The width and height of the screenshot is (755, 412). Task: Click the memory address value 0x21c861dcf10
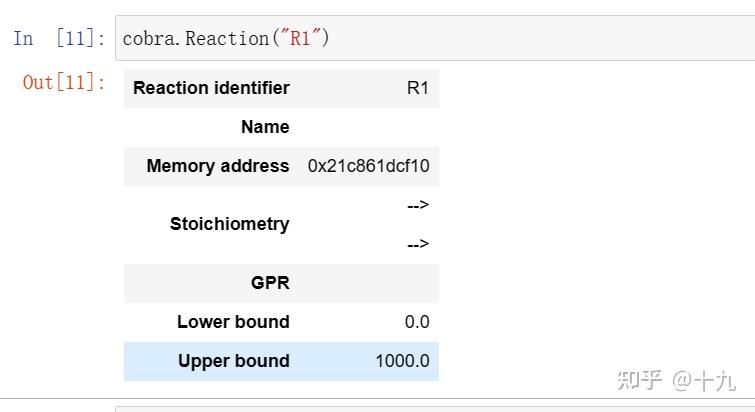click(368, 166)
